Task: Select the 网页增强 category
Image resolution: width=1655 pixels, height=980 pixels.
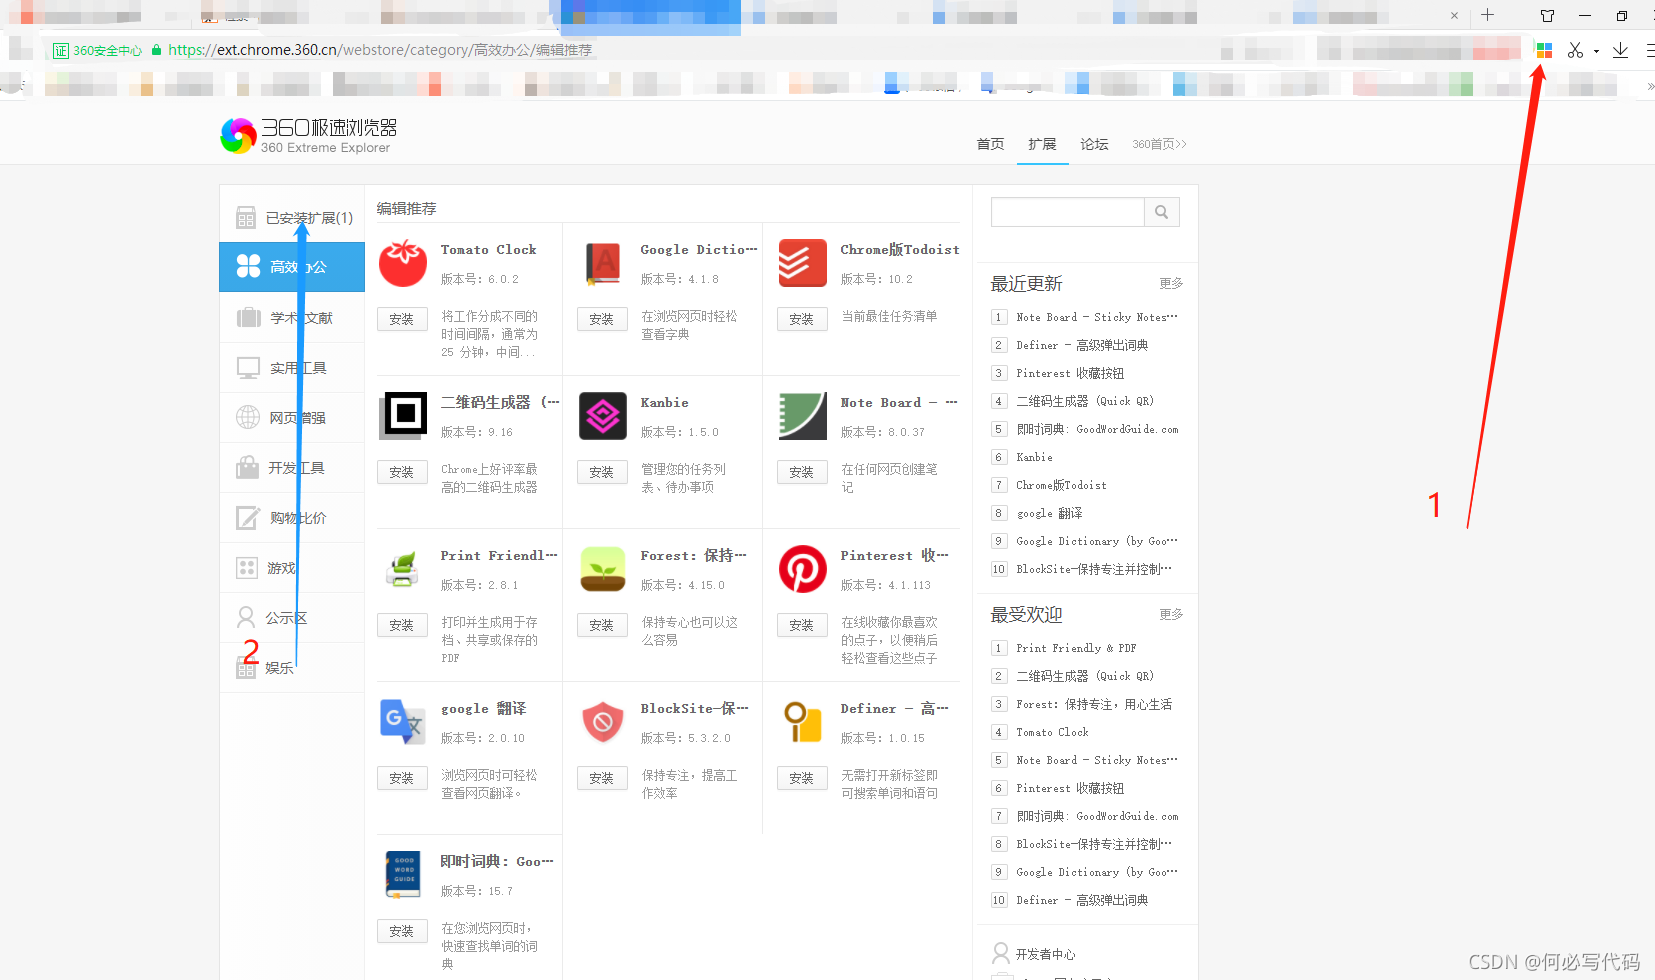Action: pos(292,418)
